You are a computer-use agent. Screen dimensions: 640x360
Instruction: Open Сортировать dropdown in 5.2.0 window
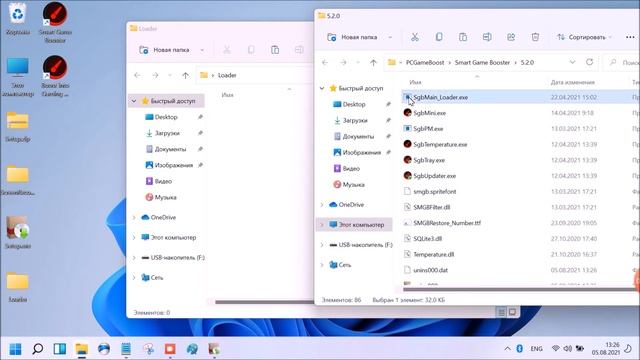(x=584, y=37)
